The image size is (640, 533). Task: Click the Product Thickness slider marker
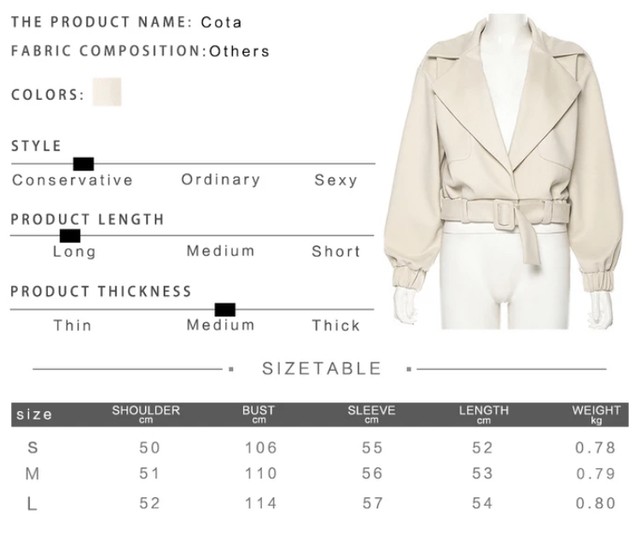pos(225,310)
